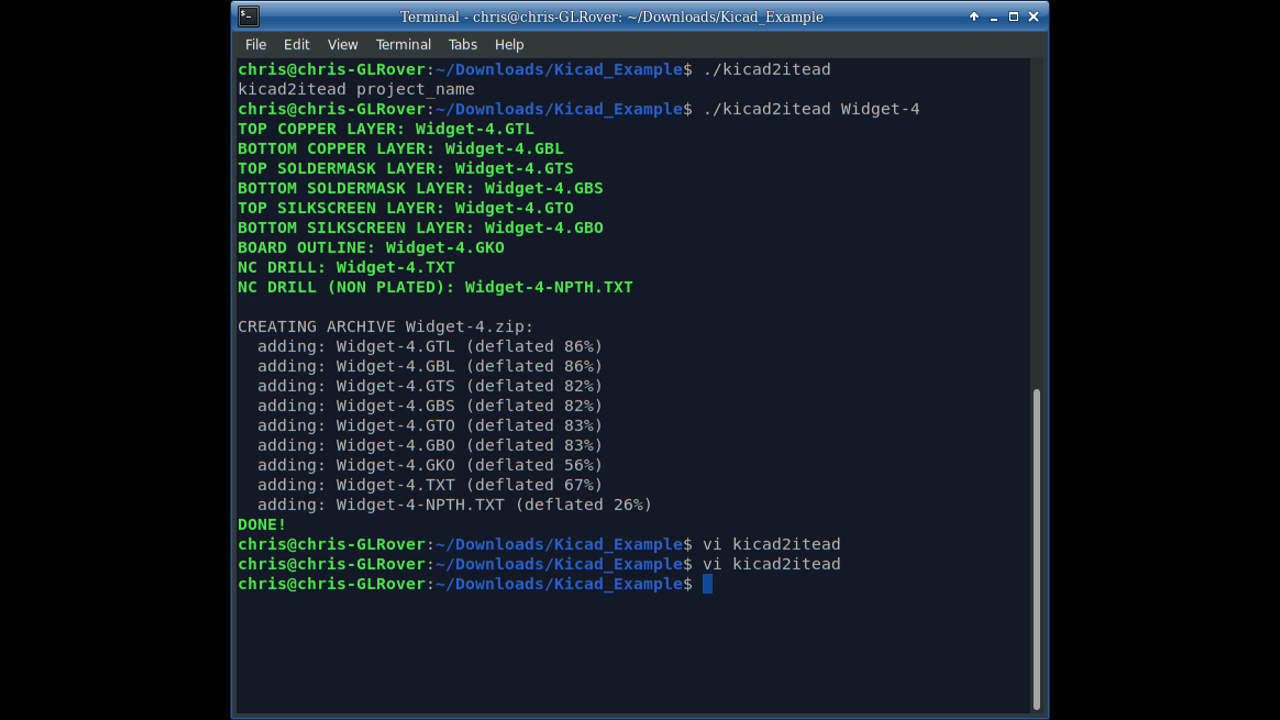Click the maximize icon in the title bar
The height and width of the screenshot is (720, 1280).
click(1014, 16)
